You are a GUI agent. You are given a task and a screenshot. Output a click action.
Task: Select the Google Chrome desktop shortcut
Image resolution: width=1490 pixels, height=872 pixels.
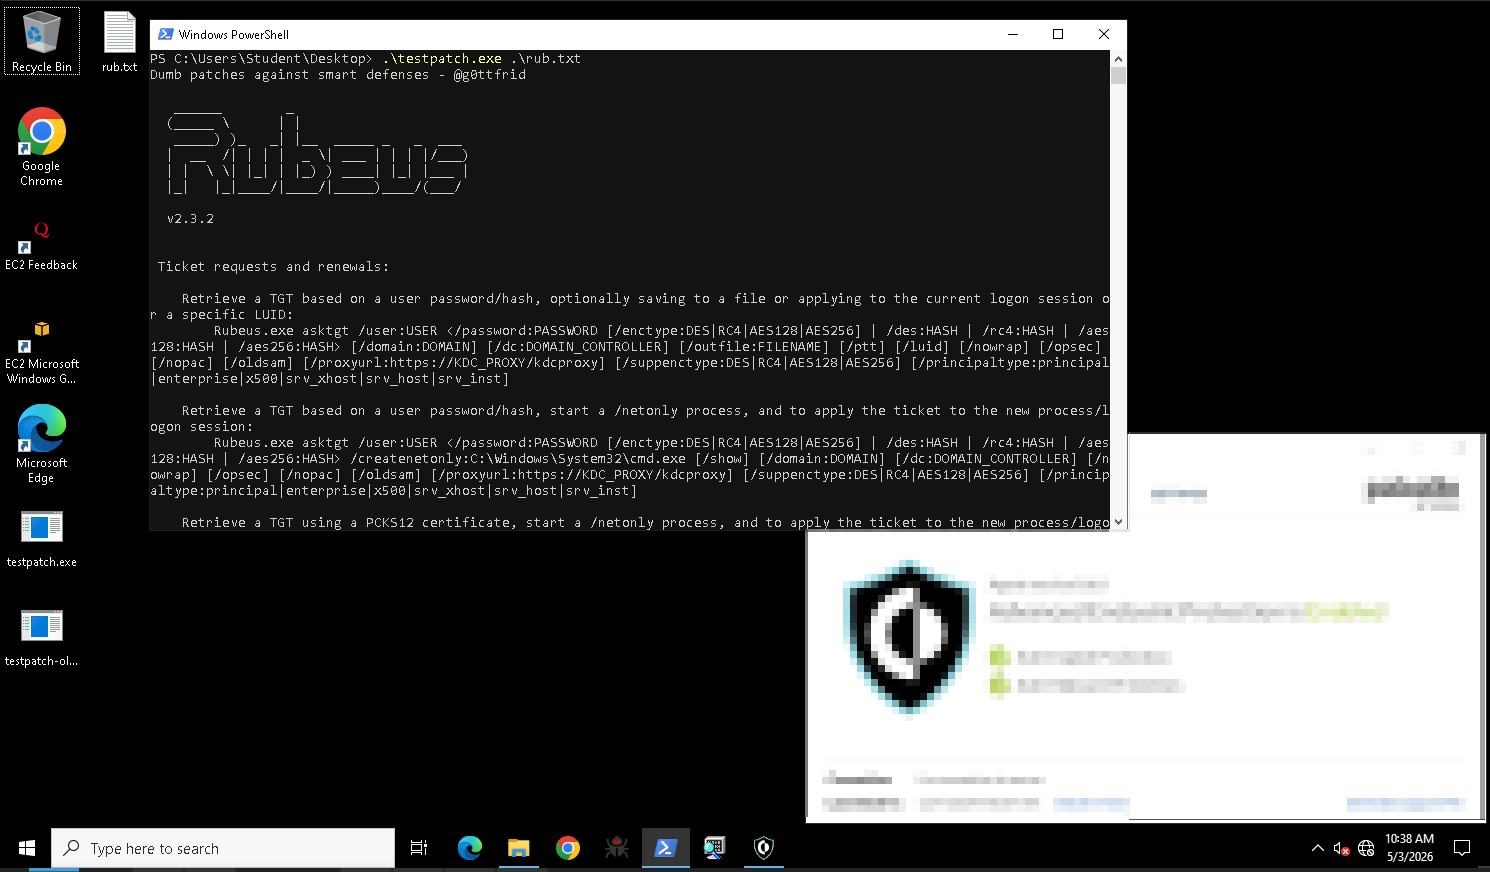41,147
